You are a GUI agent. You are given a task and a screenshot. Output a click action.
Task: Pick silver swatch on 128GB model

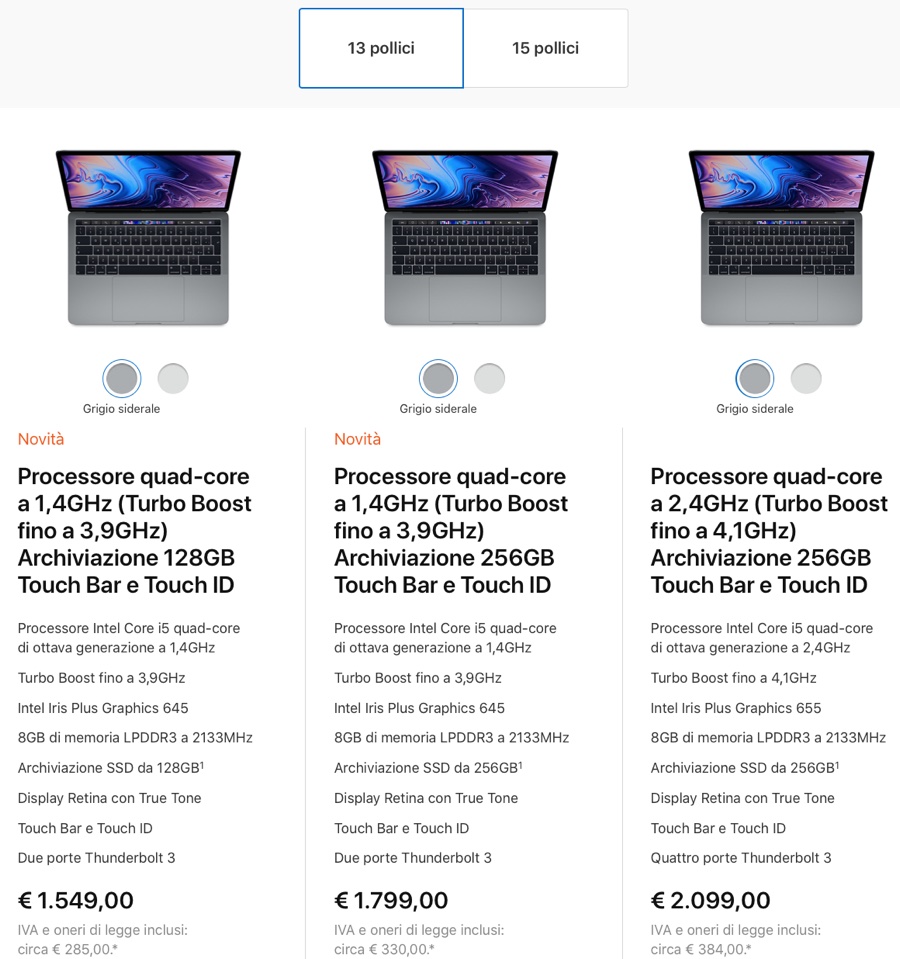coord(173,379)
